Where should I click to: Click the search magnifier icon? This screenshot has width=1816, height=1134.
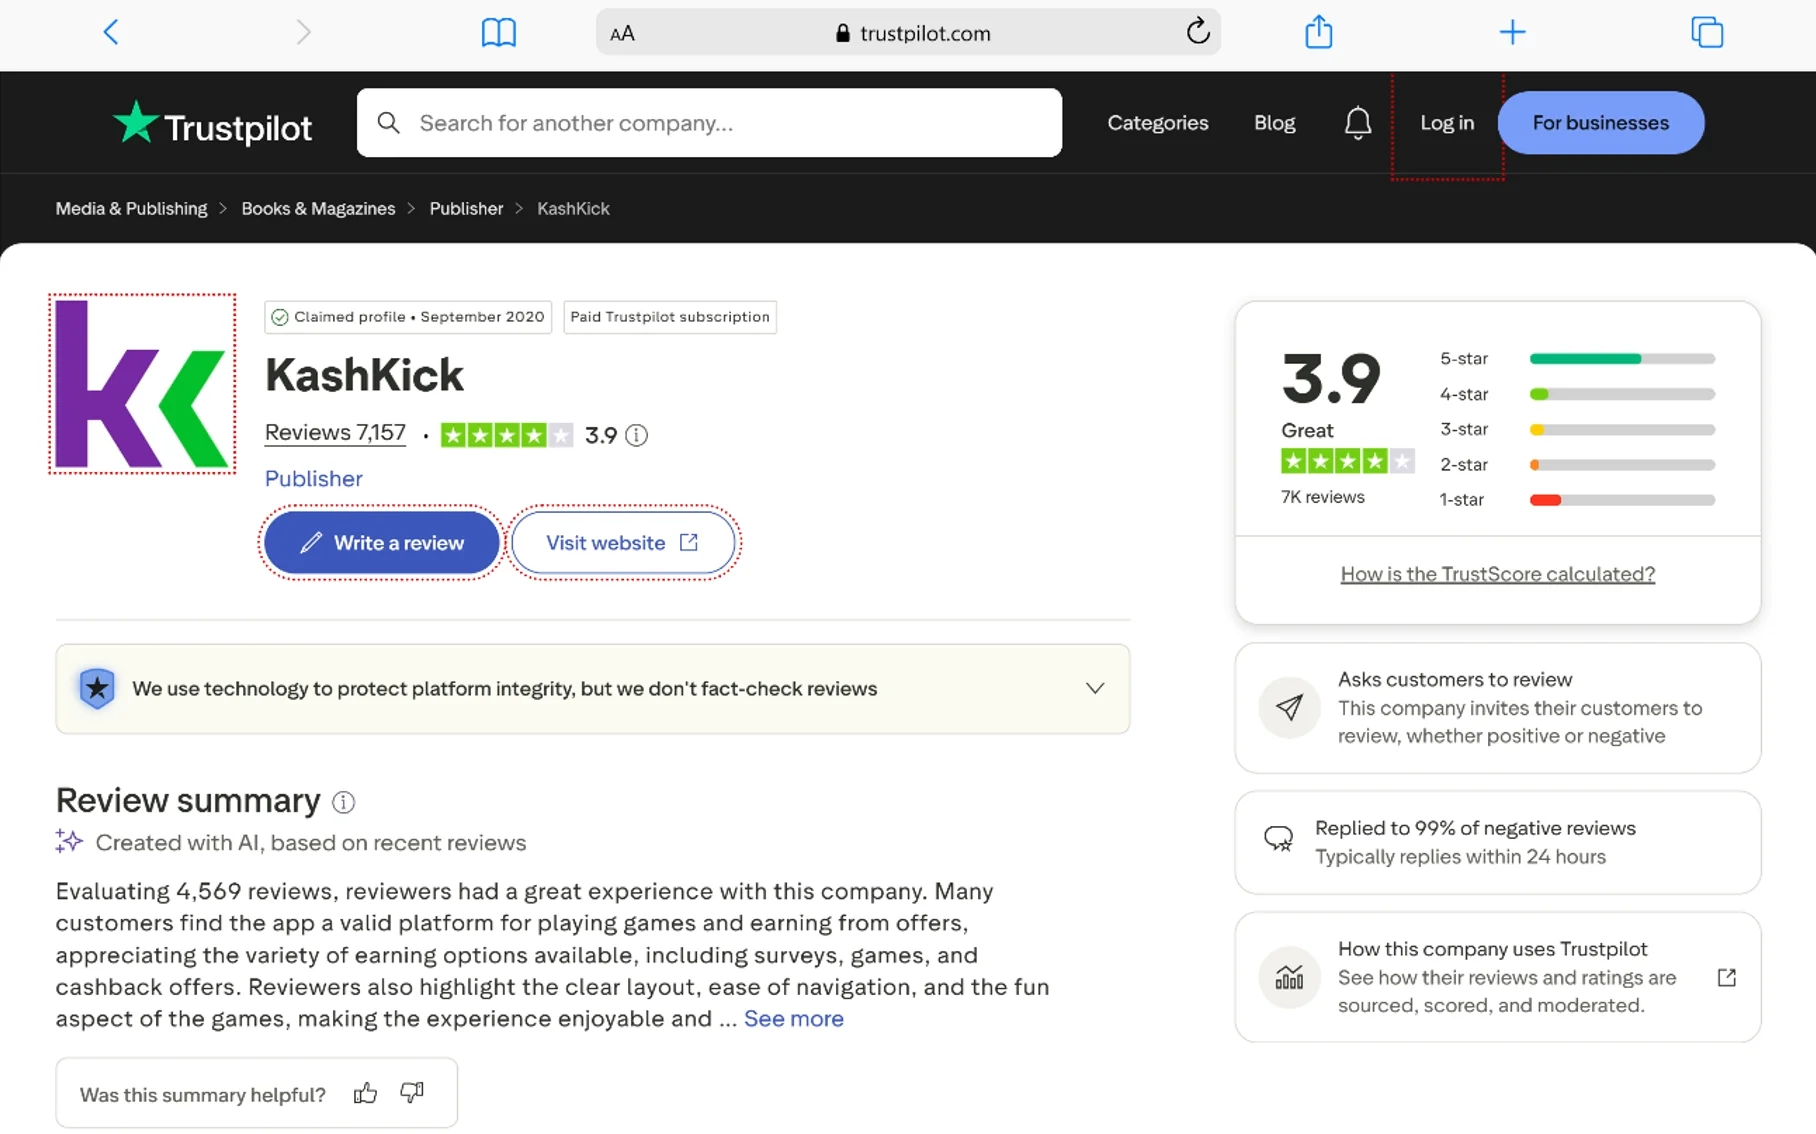pos(388,123)
